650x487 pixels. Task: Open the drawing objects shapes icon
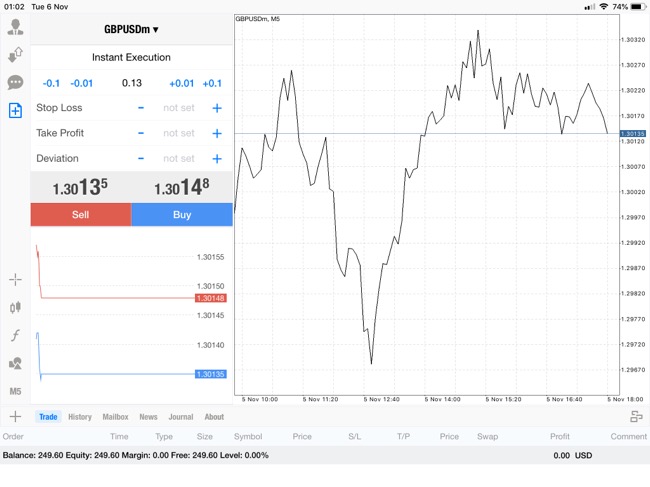[15, 364]
